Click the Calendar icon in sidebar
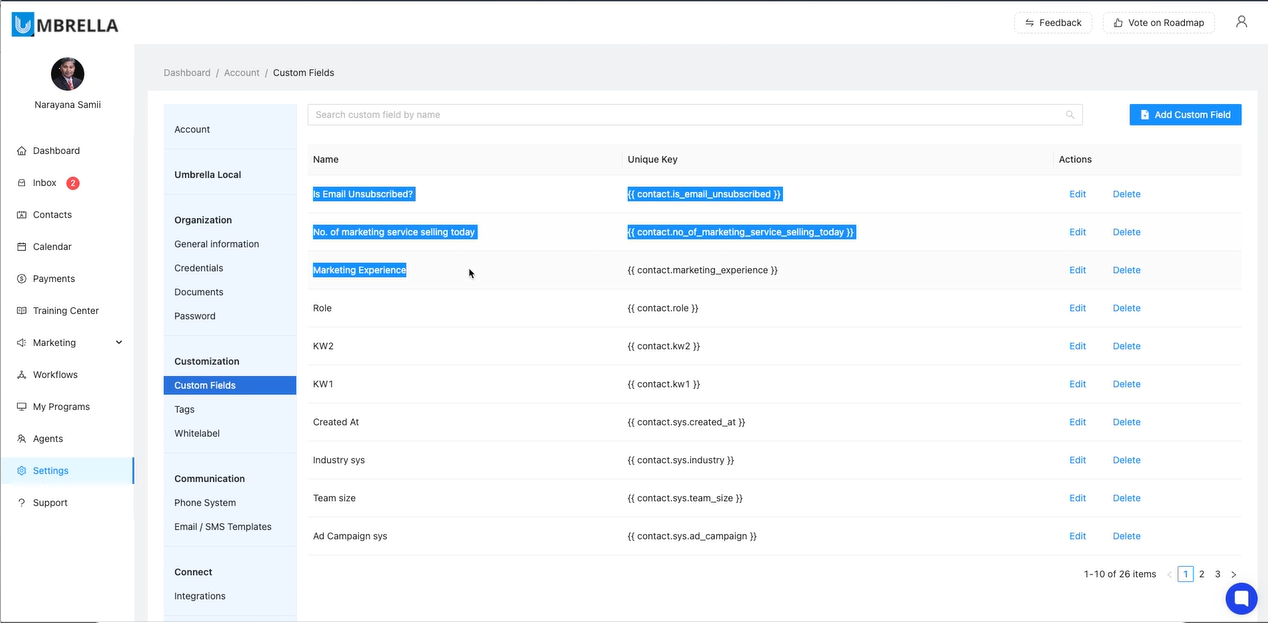 coord(22,247)
